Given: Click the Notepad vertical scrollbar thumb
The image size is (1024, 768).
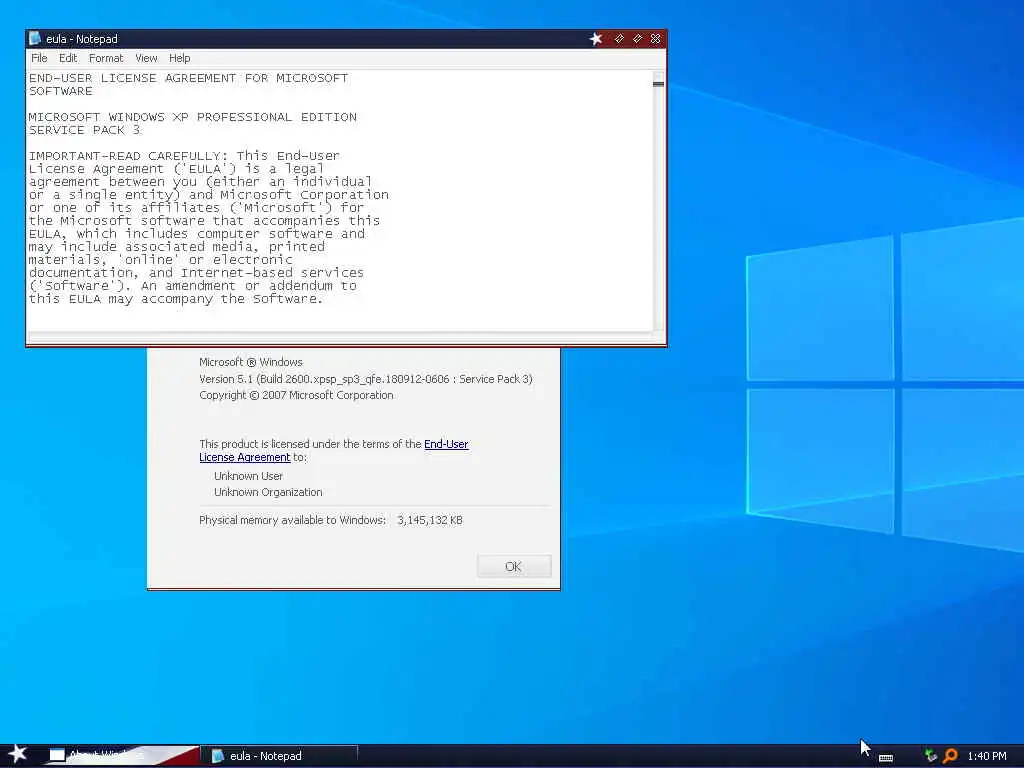Looking at the screenshot, I should point(658,84).
